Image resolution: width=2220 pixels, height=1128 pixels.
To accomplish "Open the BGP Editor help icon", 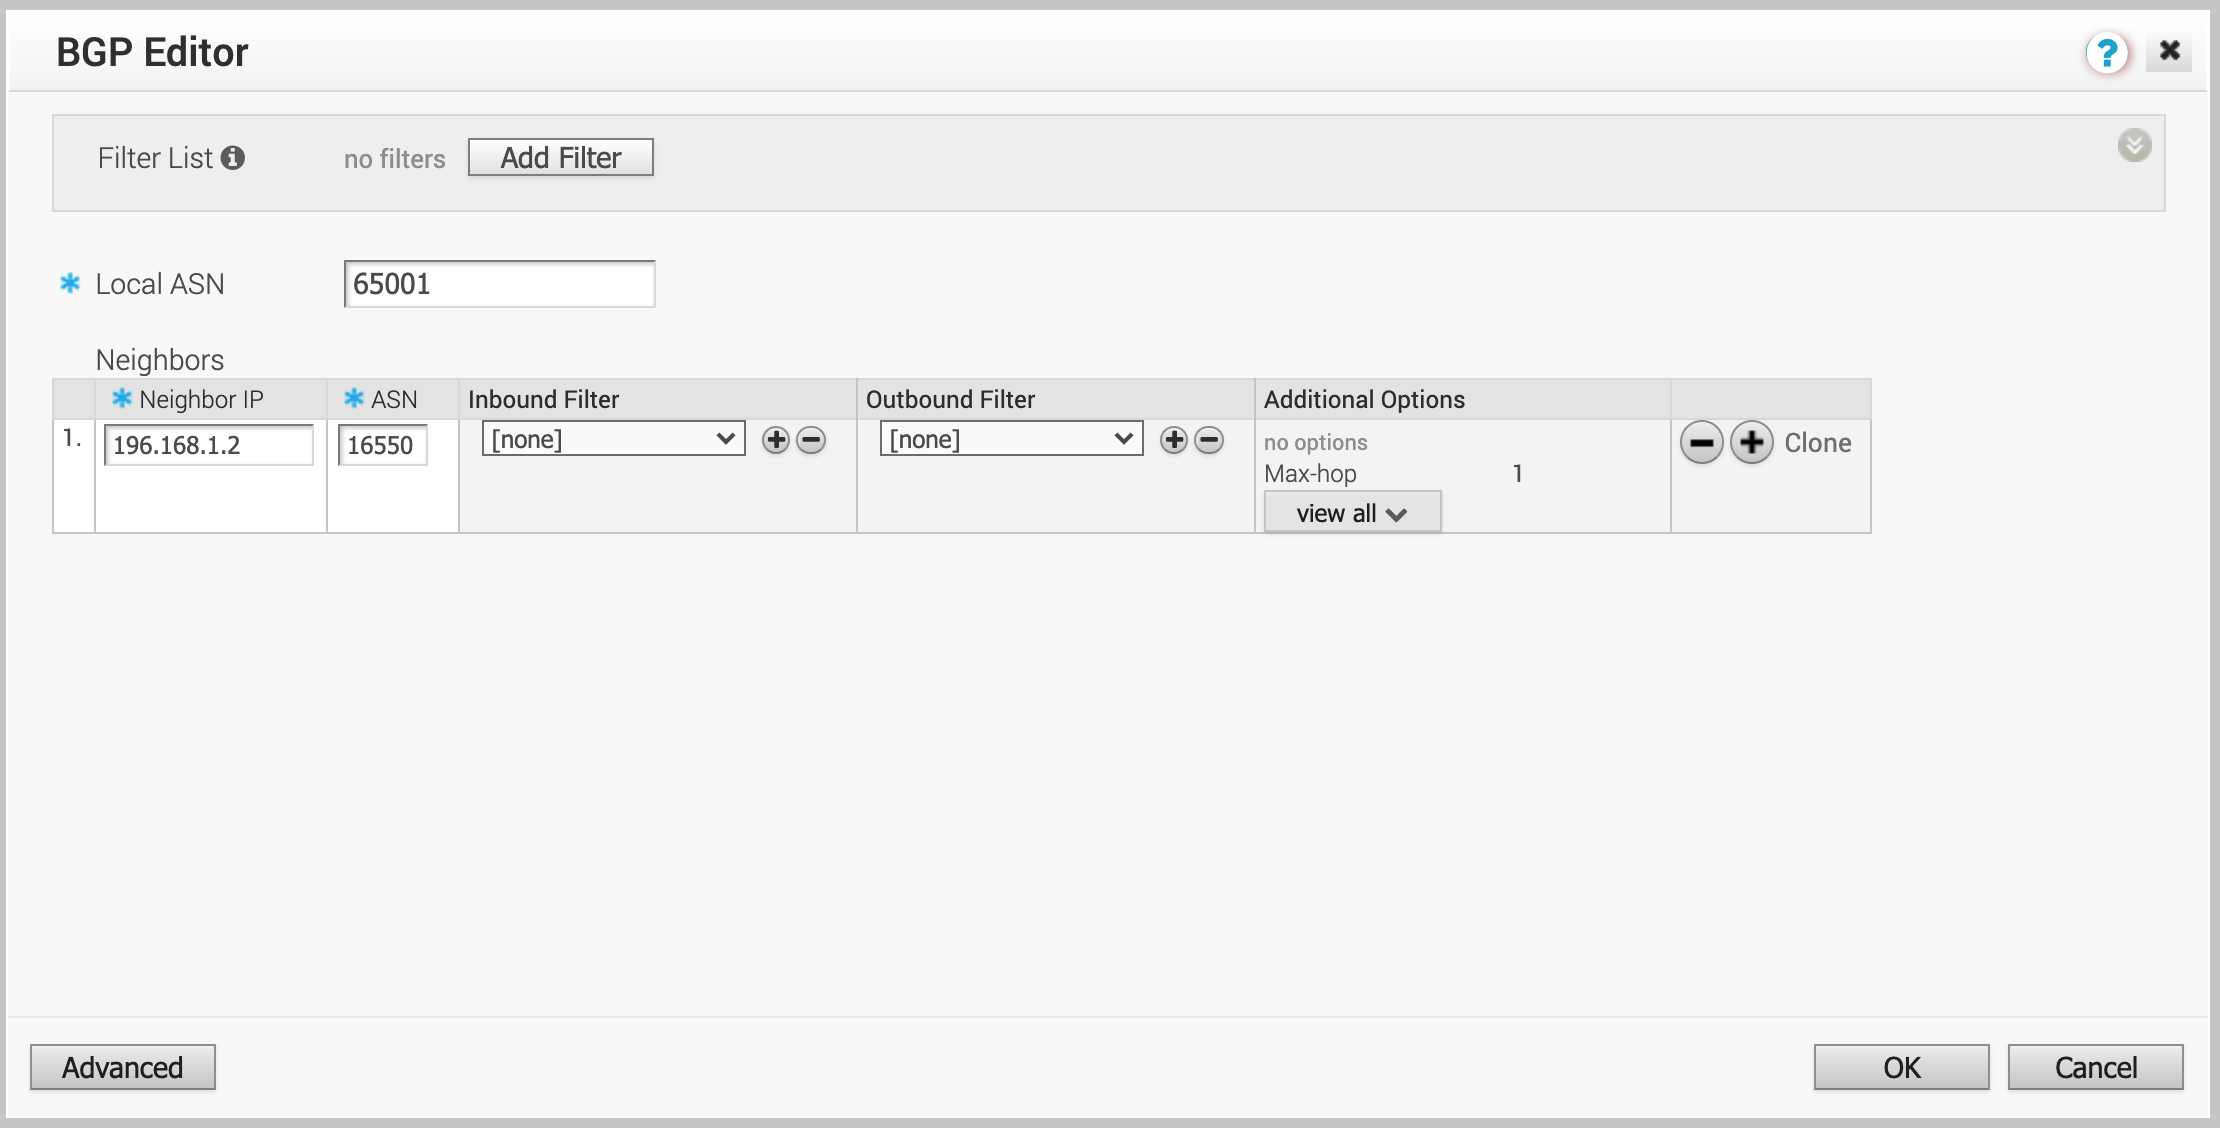I will 2106,52.
